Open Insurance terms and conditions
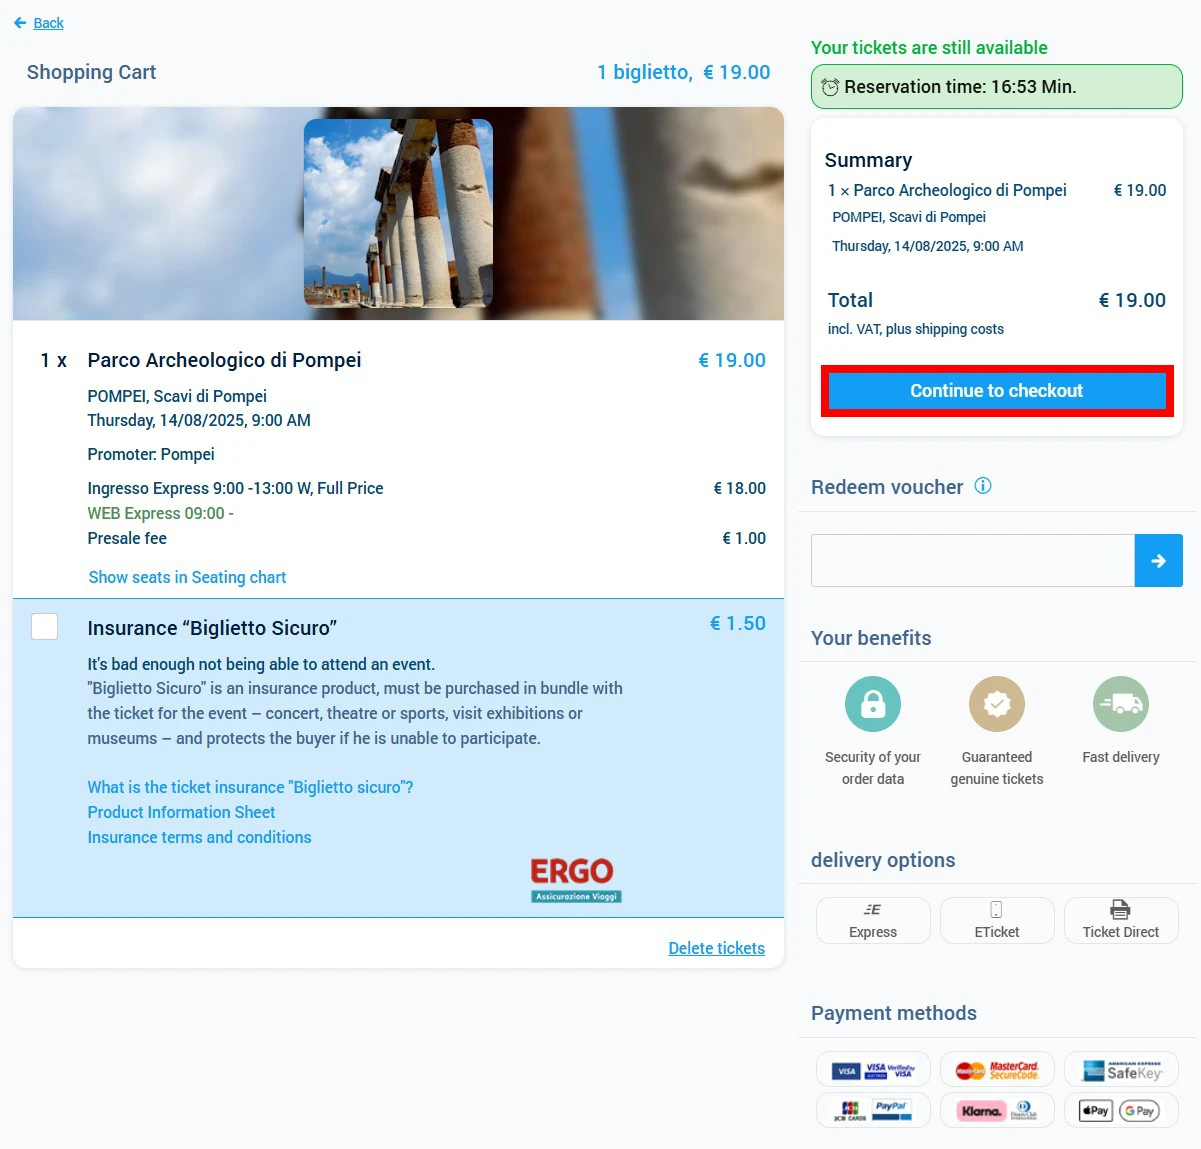This screenshot has width=1201, height=1149. click(x=199, y=837)
